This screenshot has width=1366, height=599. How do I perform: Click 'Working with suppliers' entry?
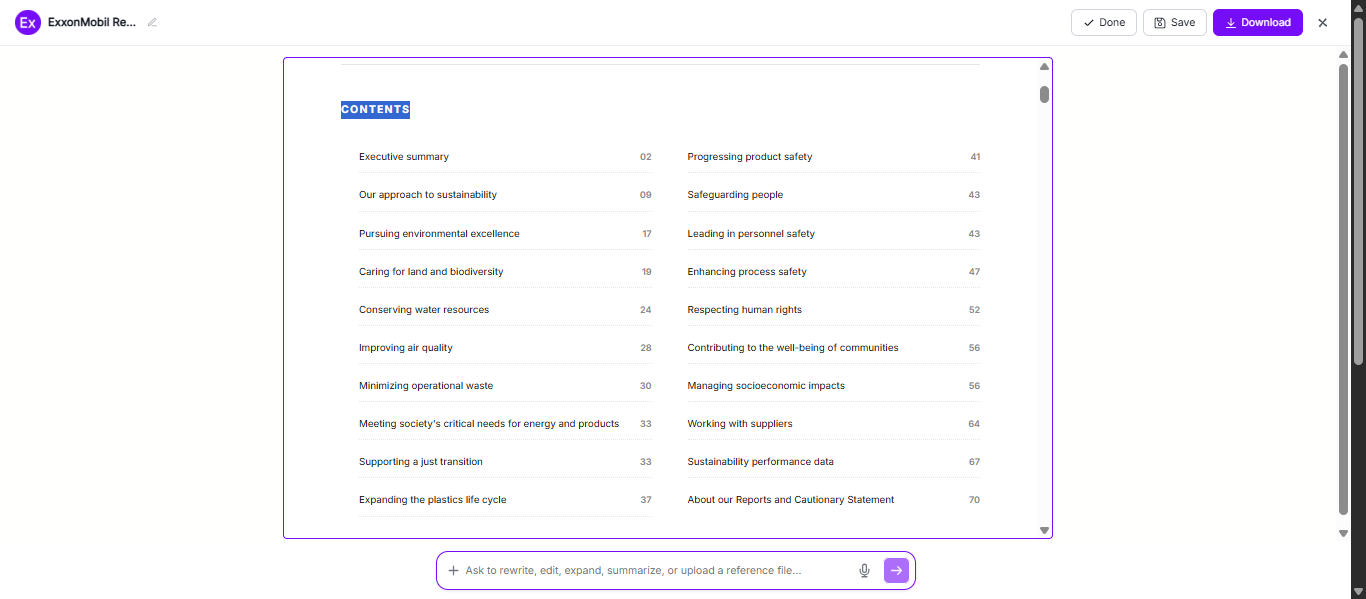pos(740,424)
